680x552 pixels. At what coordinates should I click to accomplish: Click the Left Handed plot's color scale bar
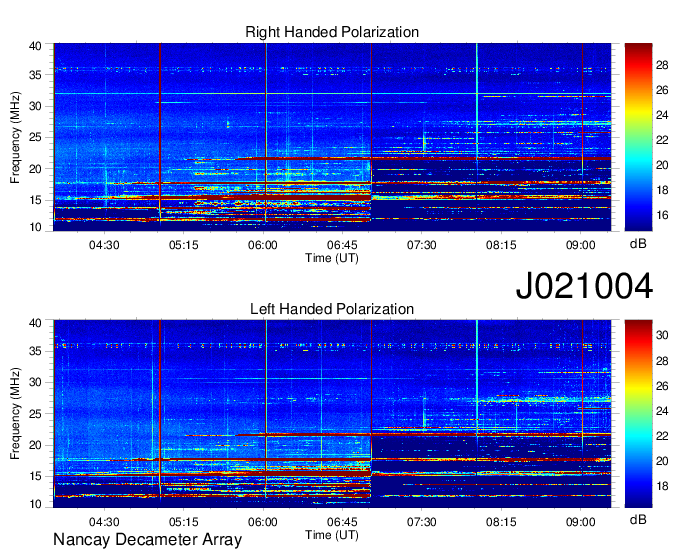coord(638,414)
